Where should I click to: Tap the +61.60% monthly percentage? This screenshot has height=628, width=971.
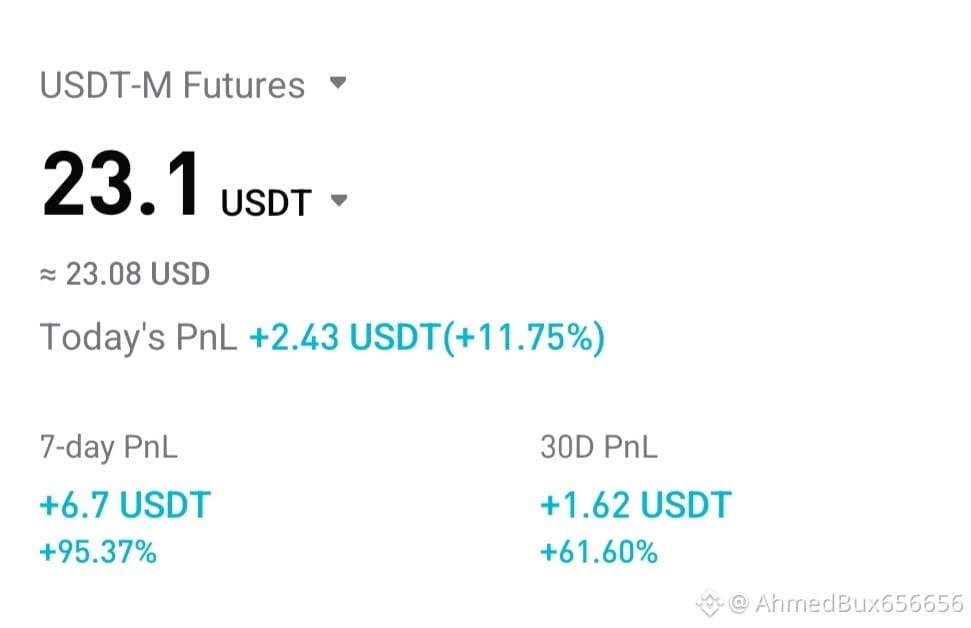coord(599,551)
